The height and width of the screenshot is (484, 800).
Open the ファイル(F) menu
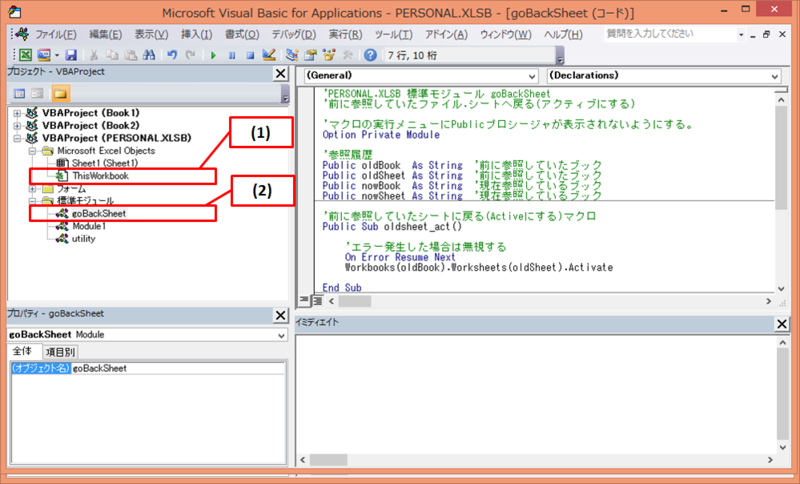pyautogui.click(x=56, y=35)
